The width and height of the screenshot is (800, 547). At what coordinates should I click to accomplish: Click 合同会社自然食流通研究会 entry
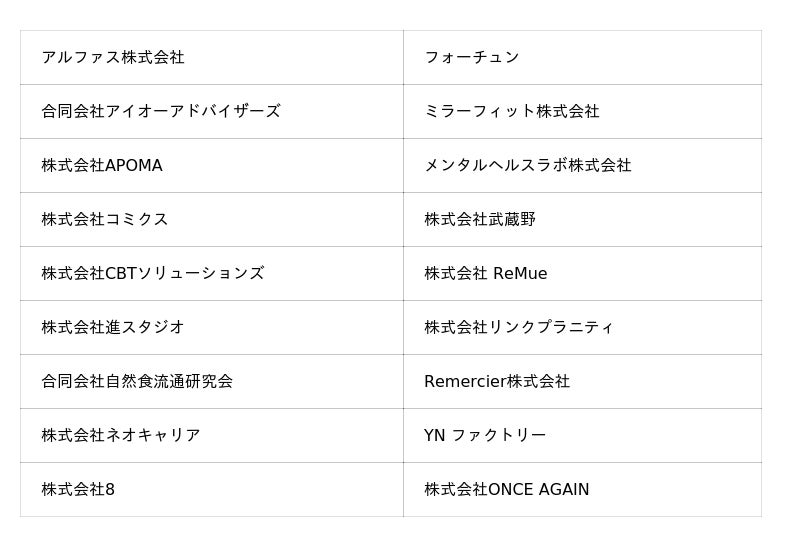click(137, 382)
